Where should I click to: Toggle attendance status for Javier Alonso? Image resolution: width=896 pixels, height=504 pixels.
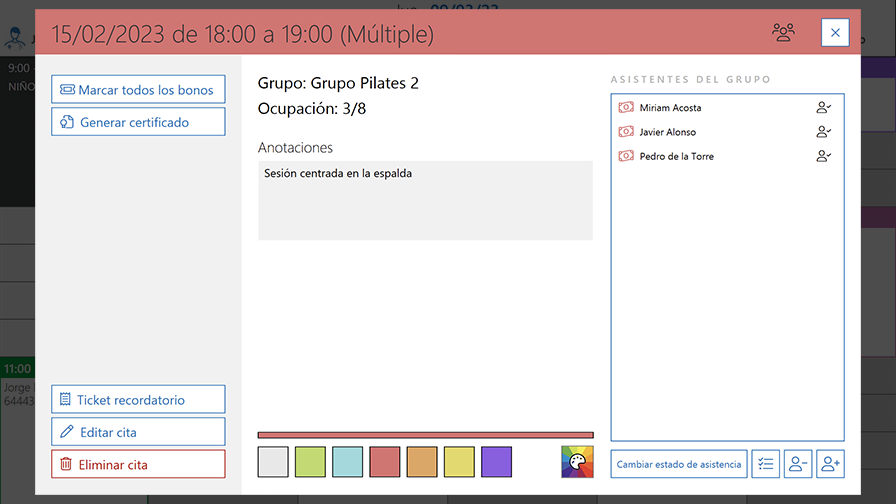point(824,132)
